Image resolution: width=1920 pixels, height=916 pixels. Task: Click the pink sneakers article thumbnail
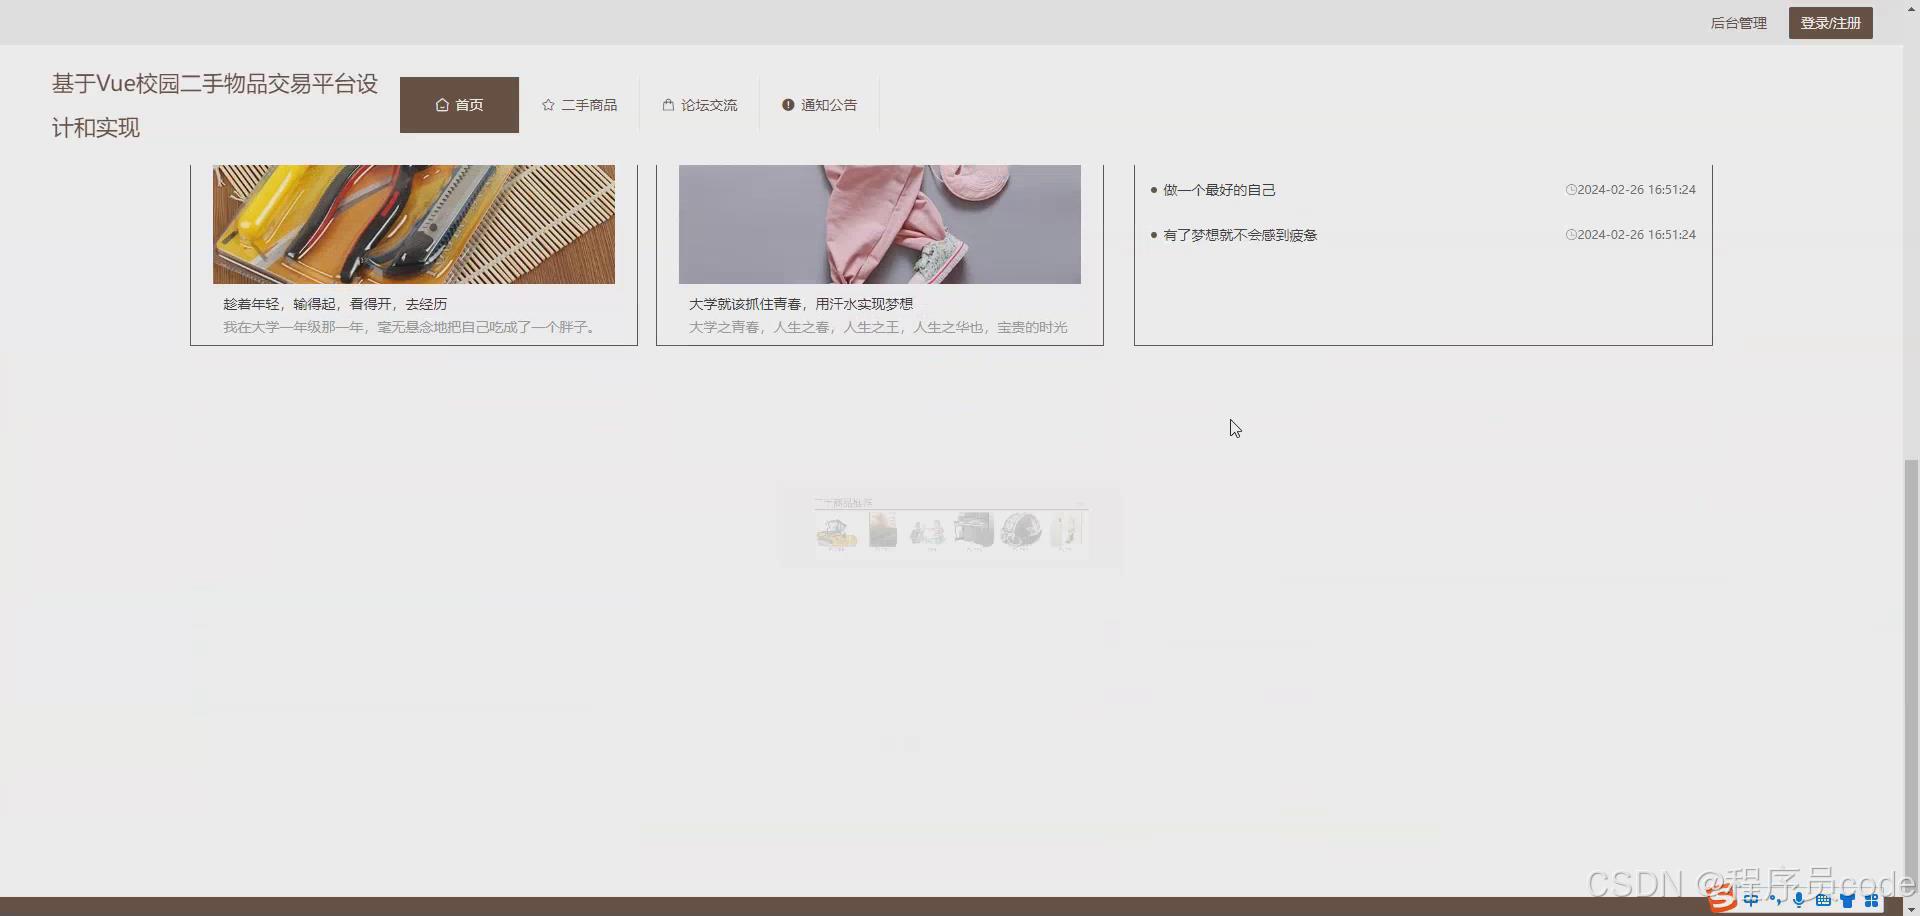tap(880, 224)
